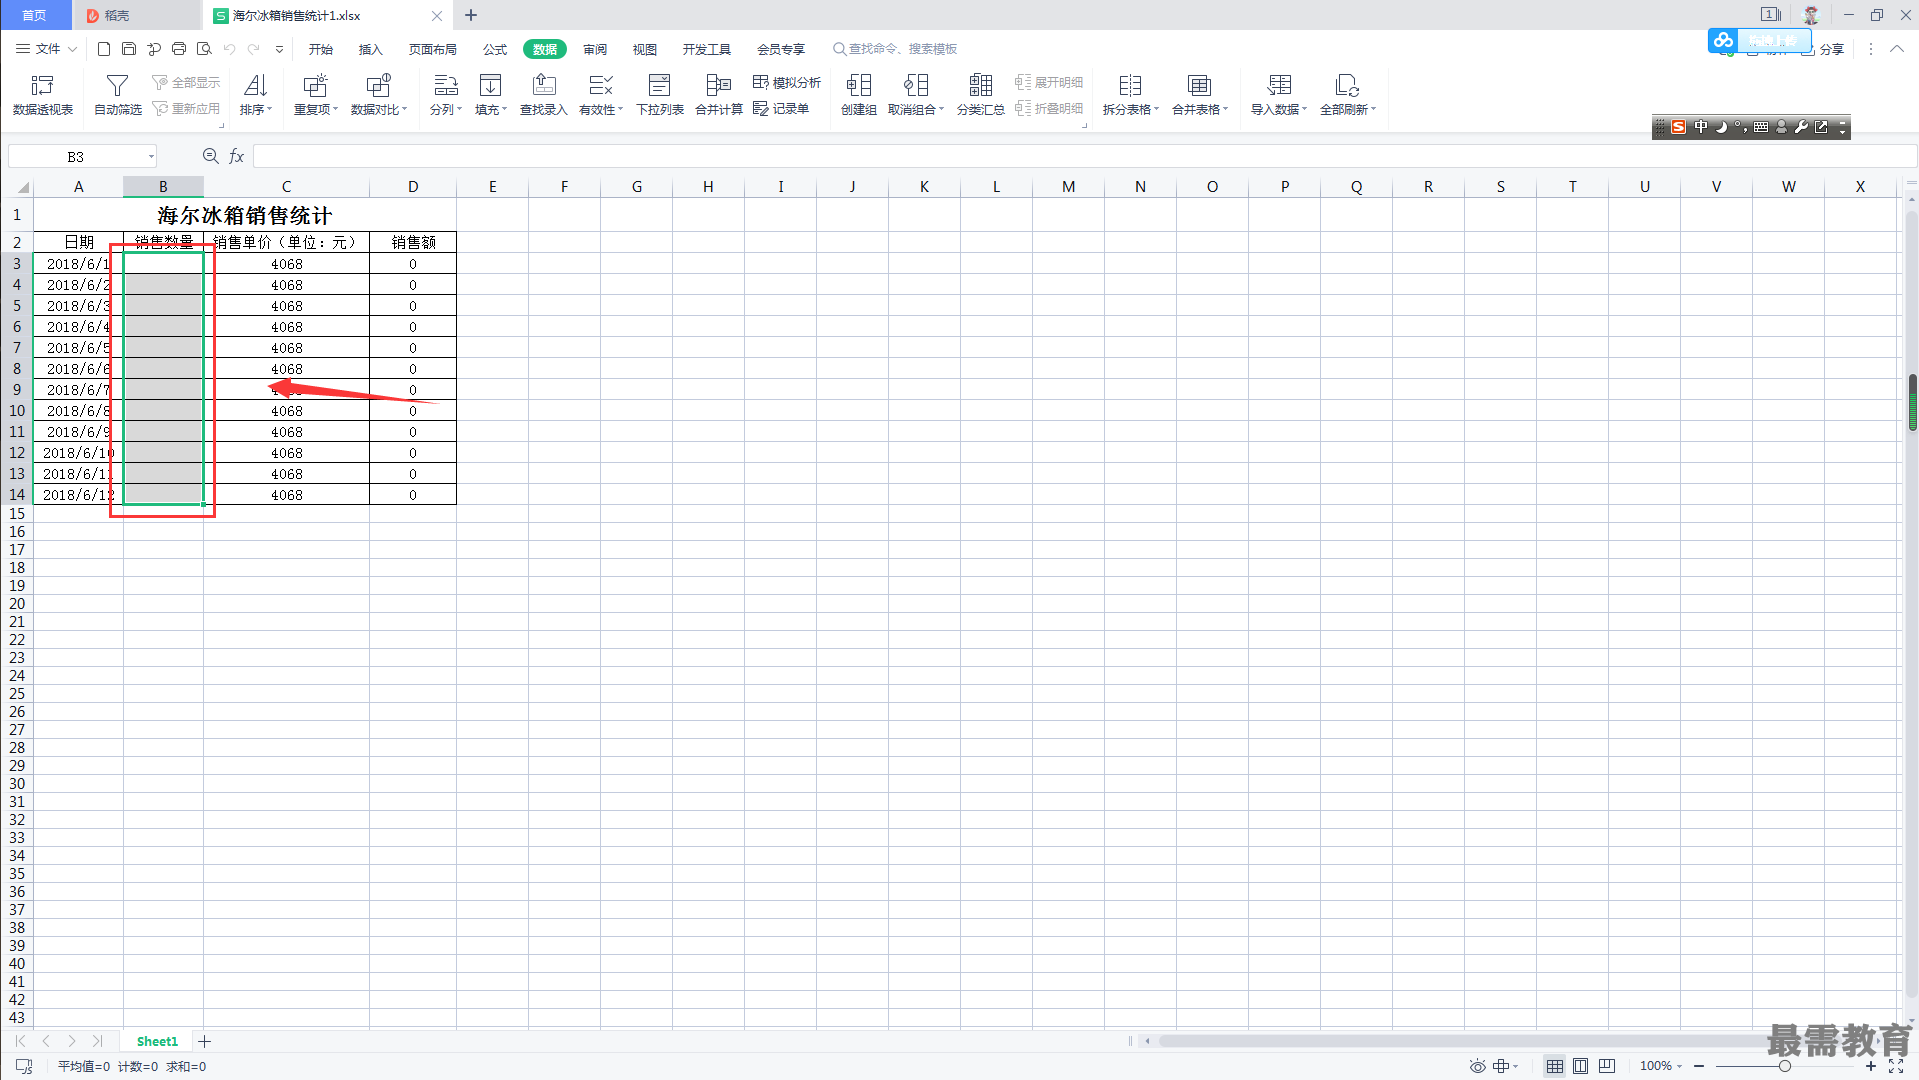Open the 开始 Home ribbon tab

pyautogui.click(x=321, y=49)
